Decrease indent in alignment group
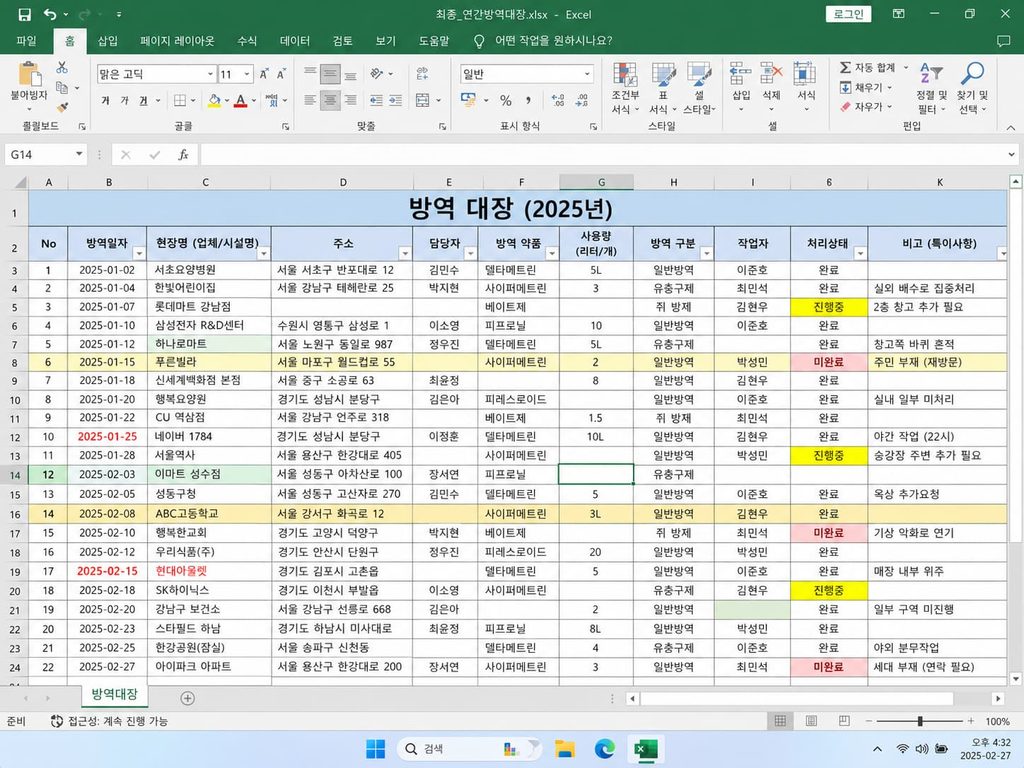1024x768 pixels. (x=376, y=101)
